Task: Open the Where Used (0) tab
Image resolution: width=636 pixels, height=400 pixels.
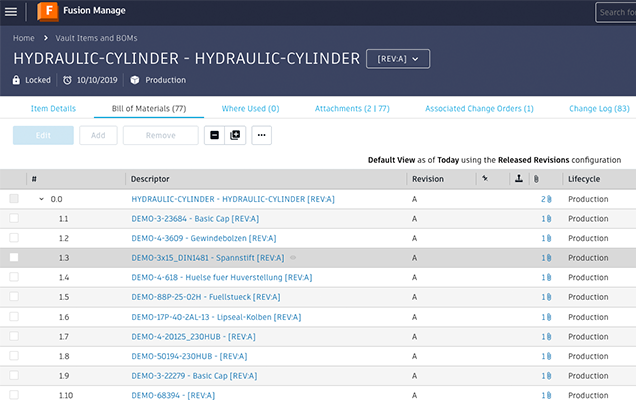Action: pyautogui.click(x=250, y=108)
